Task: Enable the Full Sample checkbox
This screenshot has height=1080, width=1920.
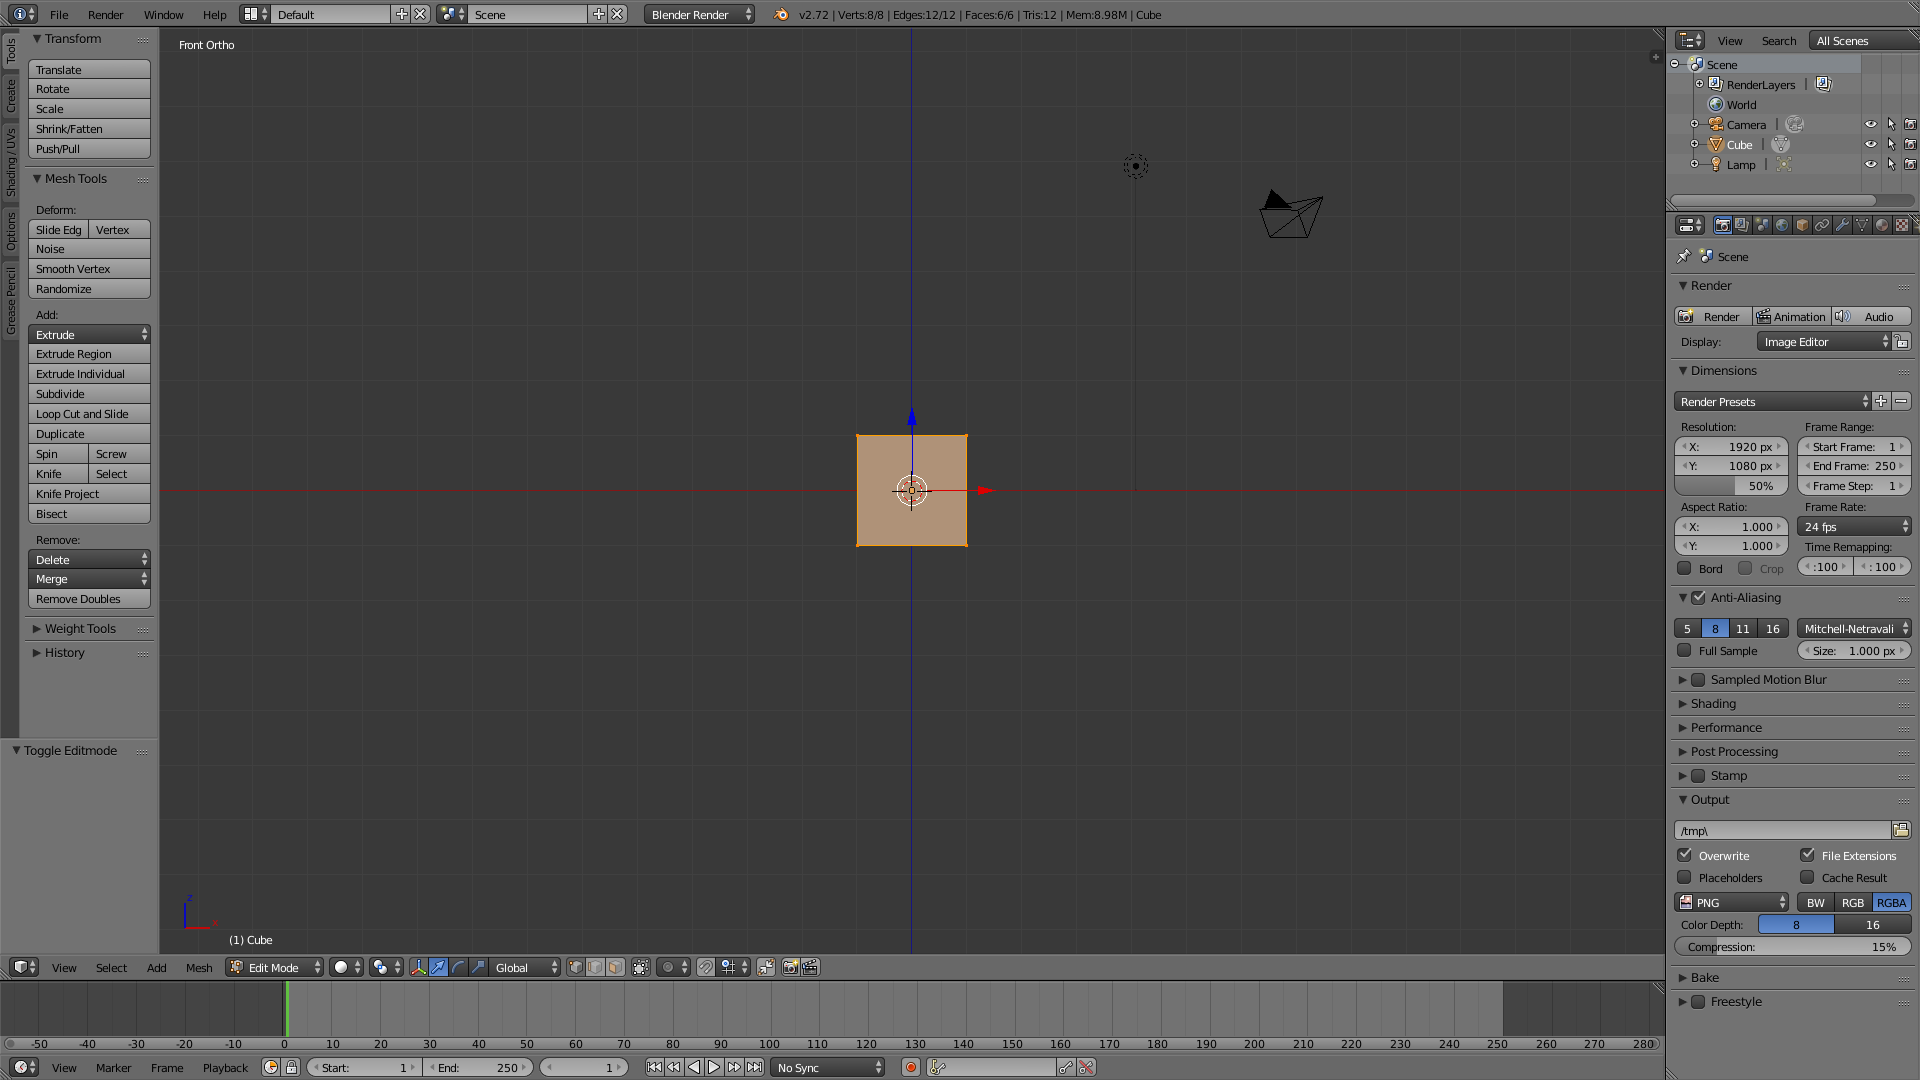Action: click(1685, 650)
